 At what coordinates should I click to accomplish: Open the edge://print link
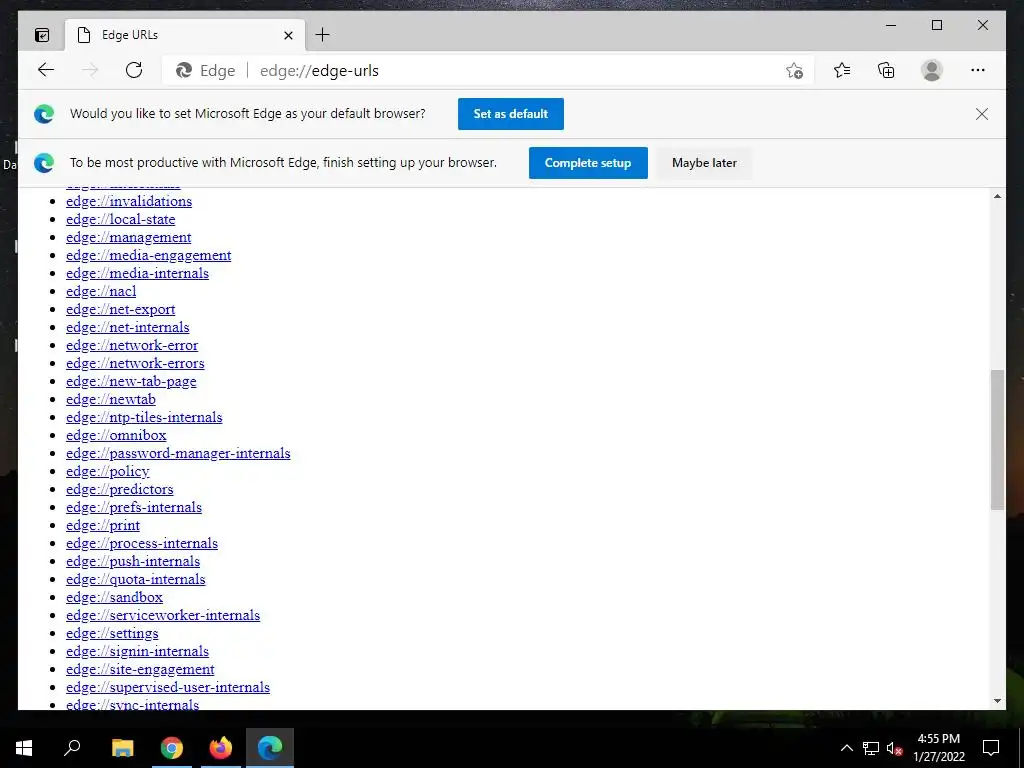pyautogui.click(x=103, y=525)
